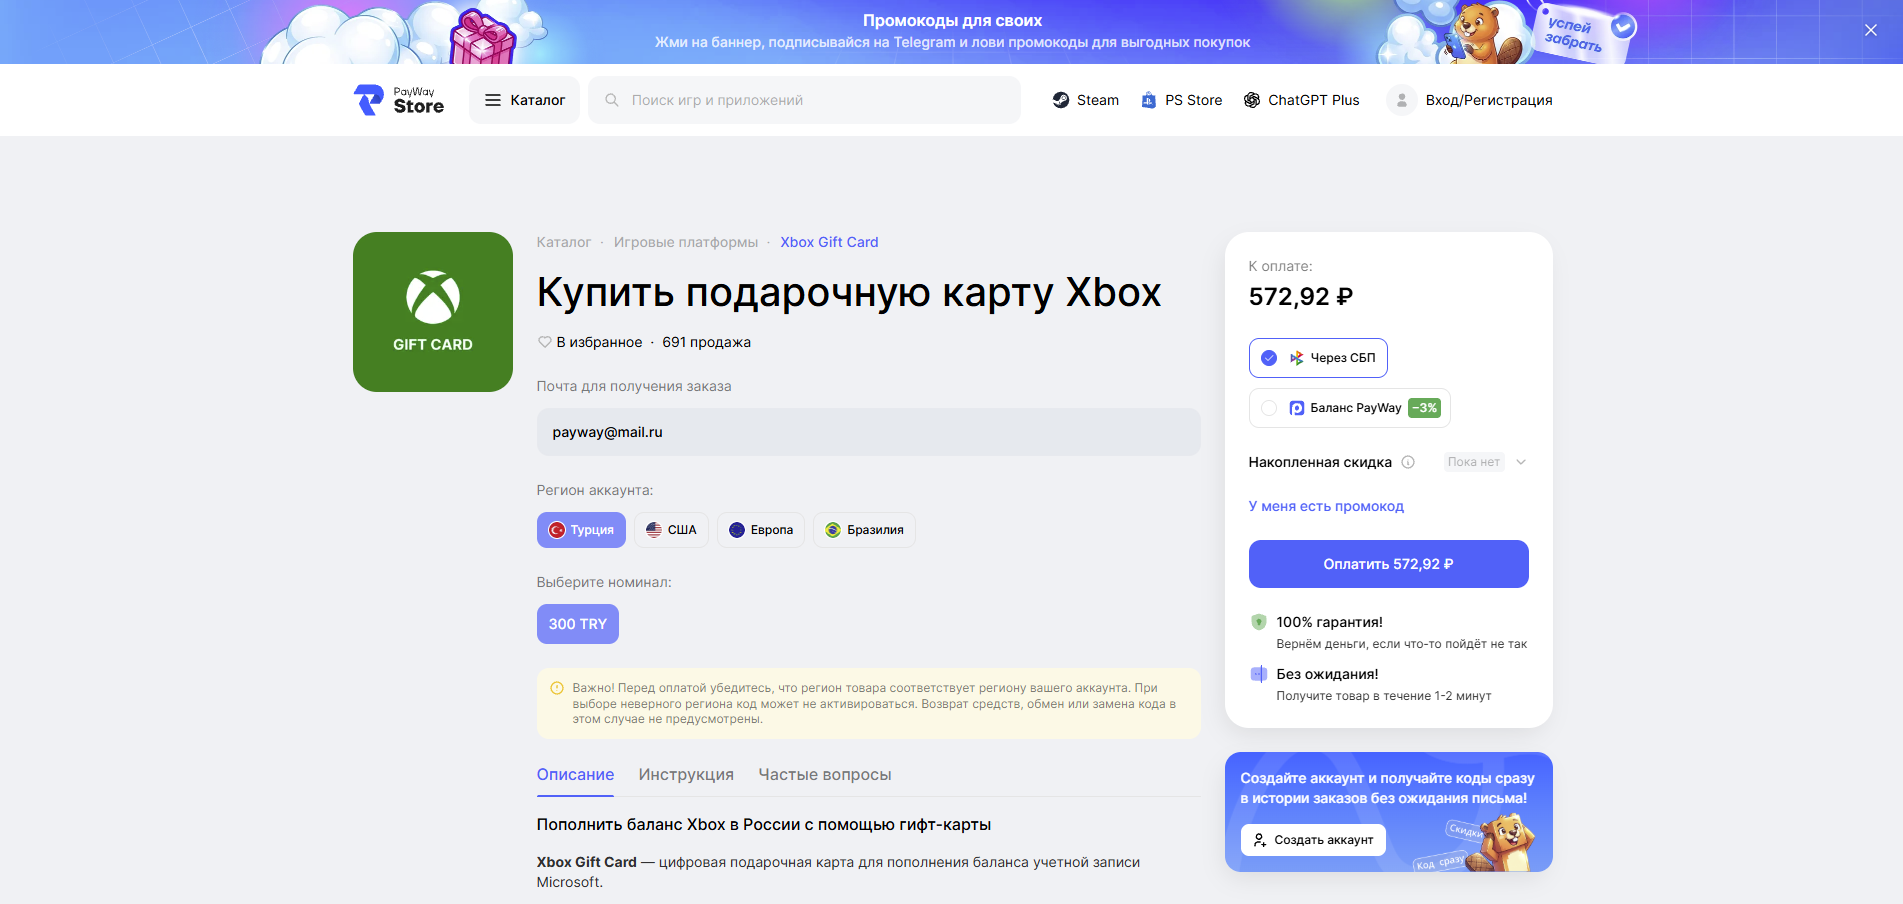
Task: Click the Xbox Gift Card product image
Action: 433,312
